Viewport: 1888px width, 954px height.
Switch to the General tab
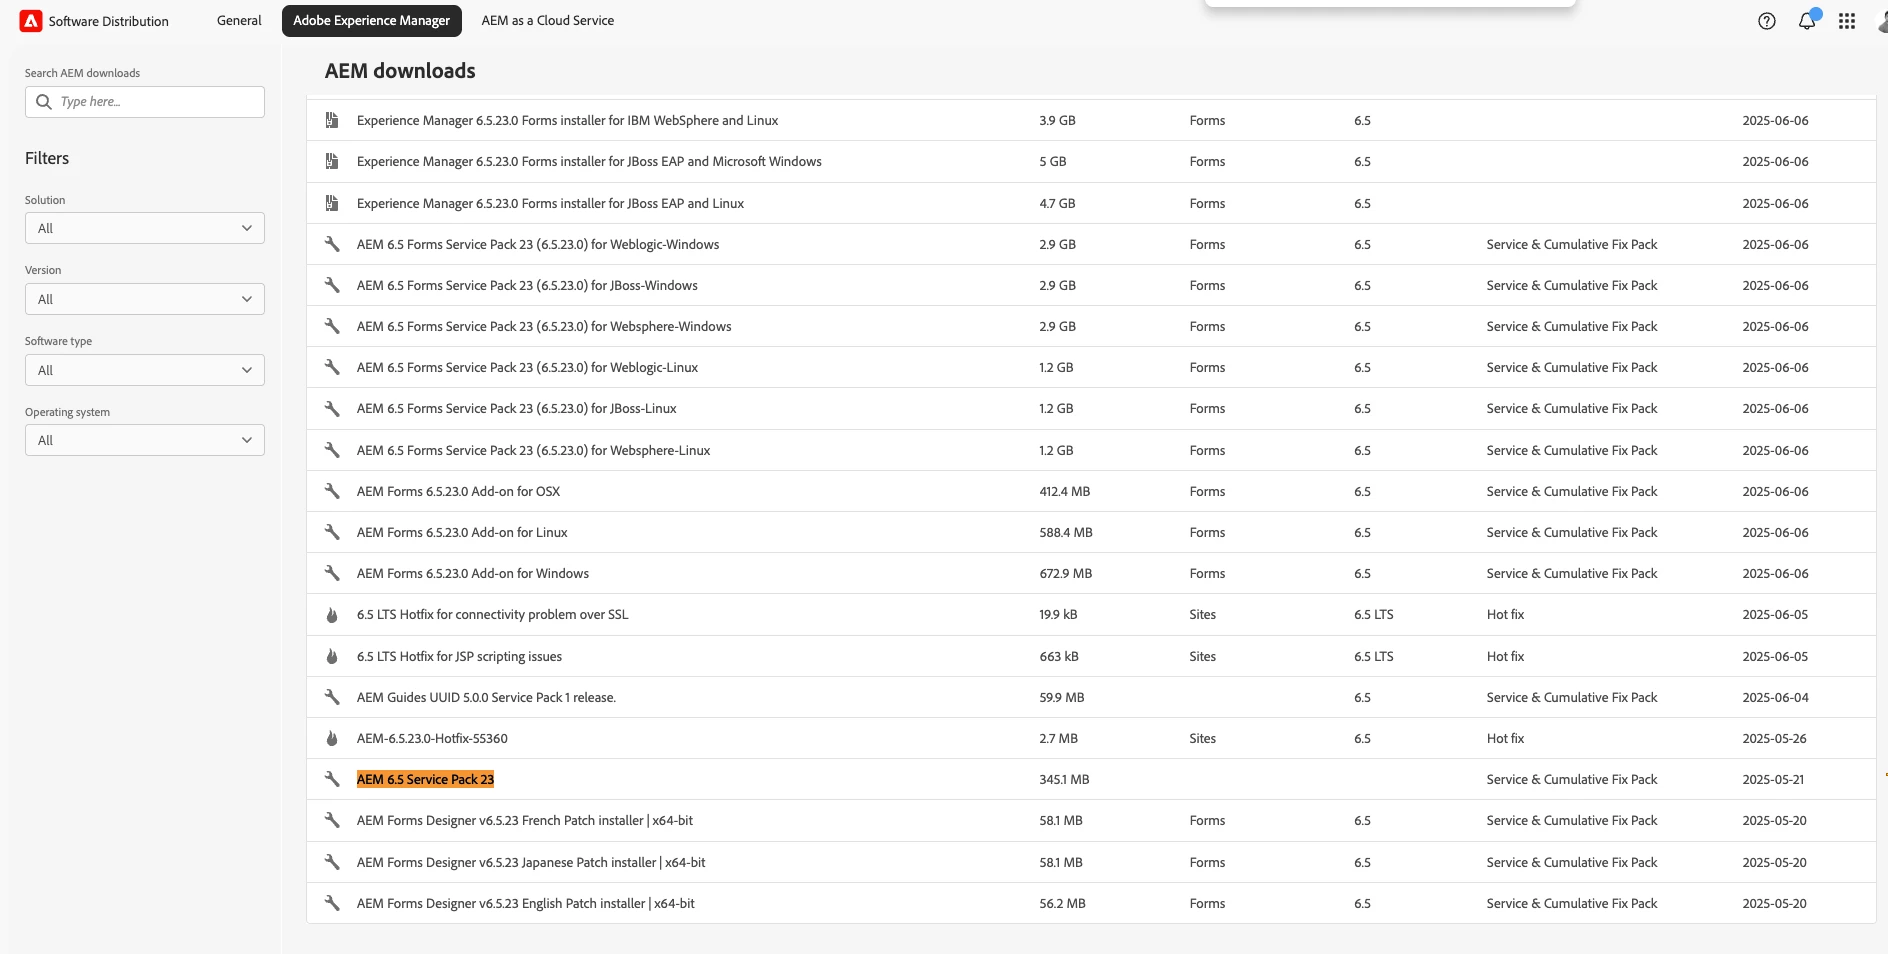[x=239, y=21]
